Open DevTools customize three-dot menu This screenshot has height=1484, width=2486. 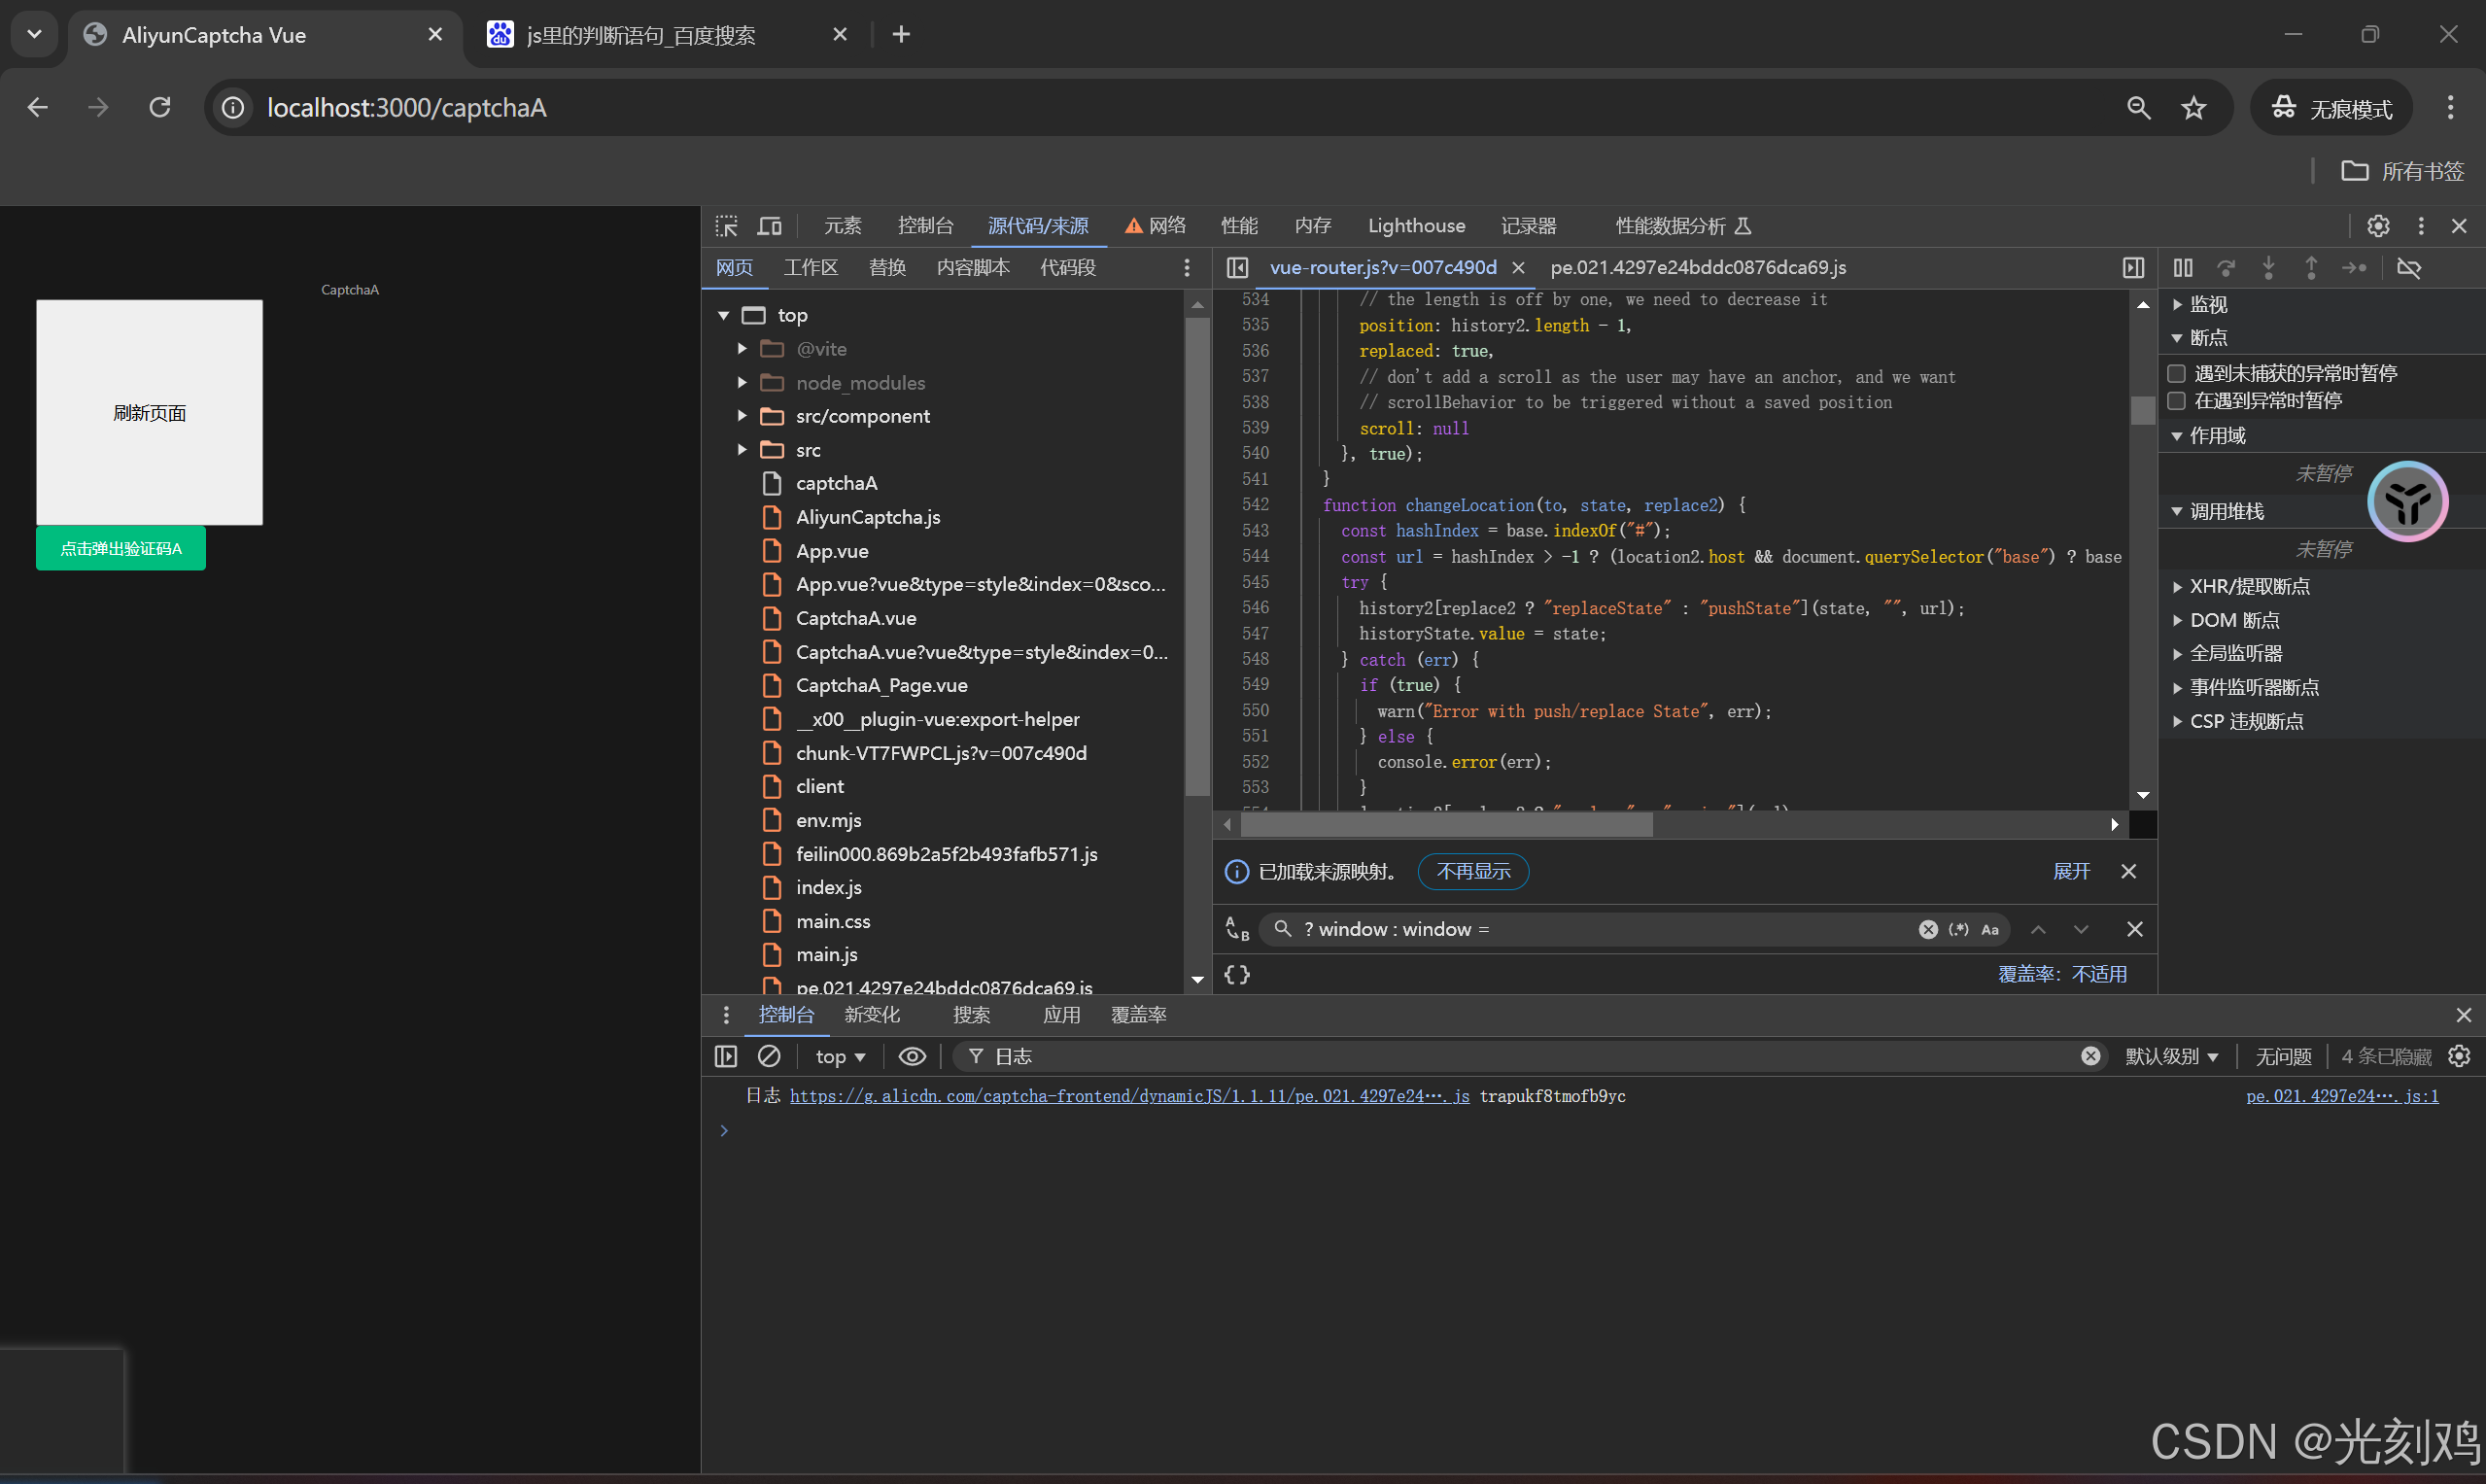[2421, 226]
